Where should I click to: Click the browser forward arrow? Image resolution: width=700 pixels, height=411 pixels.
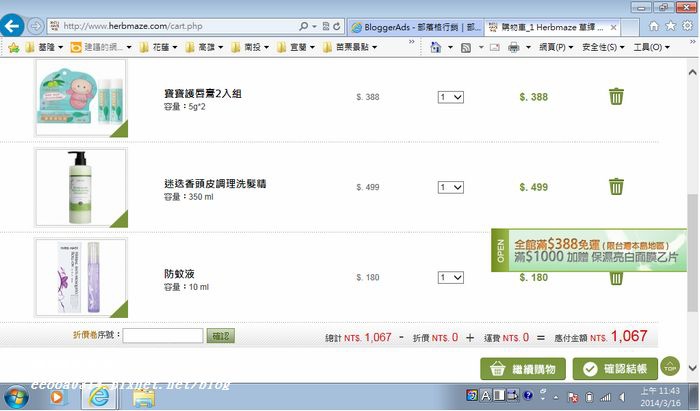tap(35, 26)
